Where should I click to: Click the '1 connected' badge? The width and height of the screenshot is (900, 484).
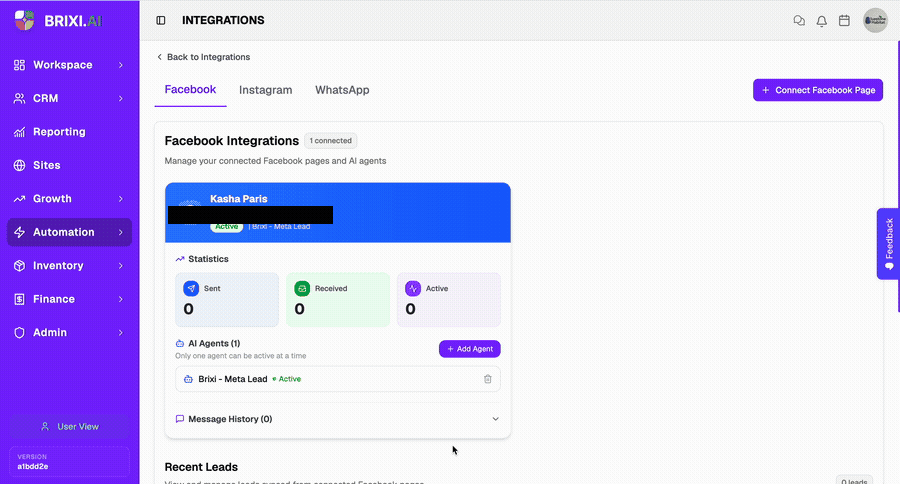click(331, 141)
